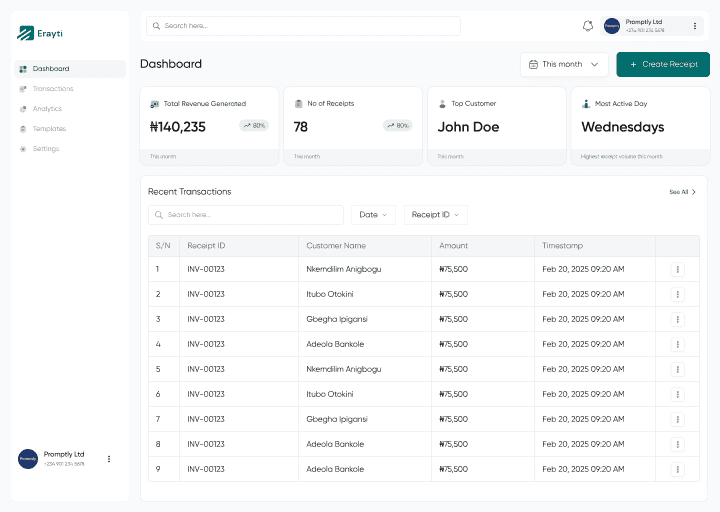Click the three-dot menu in top profile card
720x512 pixels.
click(x=695, y=26)
